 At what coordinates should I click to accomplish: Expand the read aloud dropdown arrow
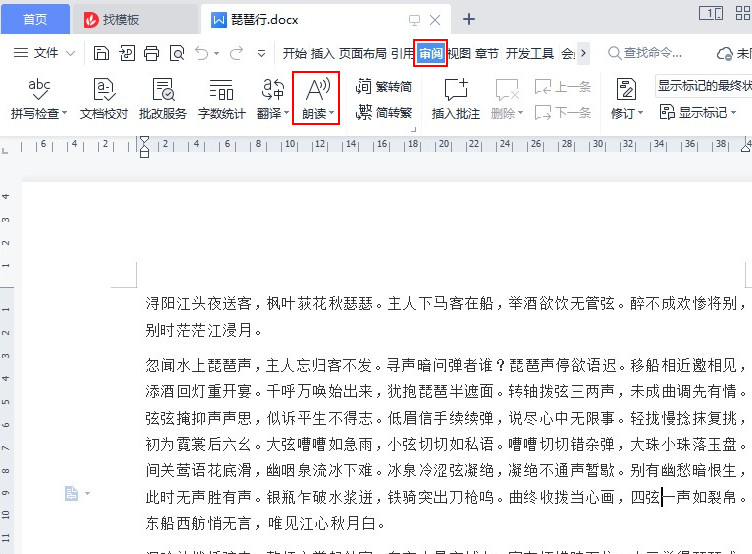tap(331, 113)
